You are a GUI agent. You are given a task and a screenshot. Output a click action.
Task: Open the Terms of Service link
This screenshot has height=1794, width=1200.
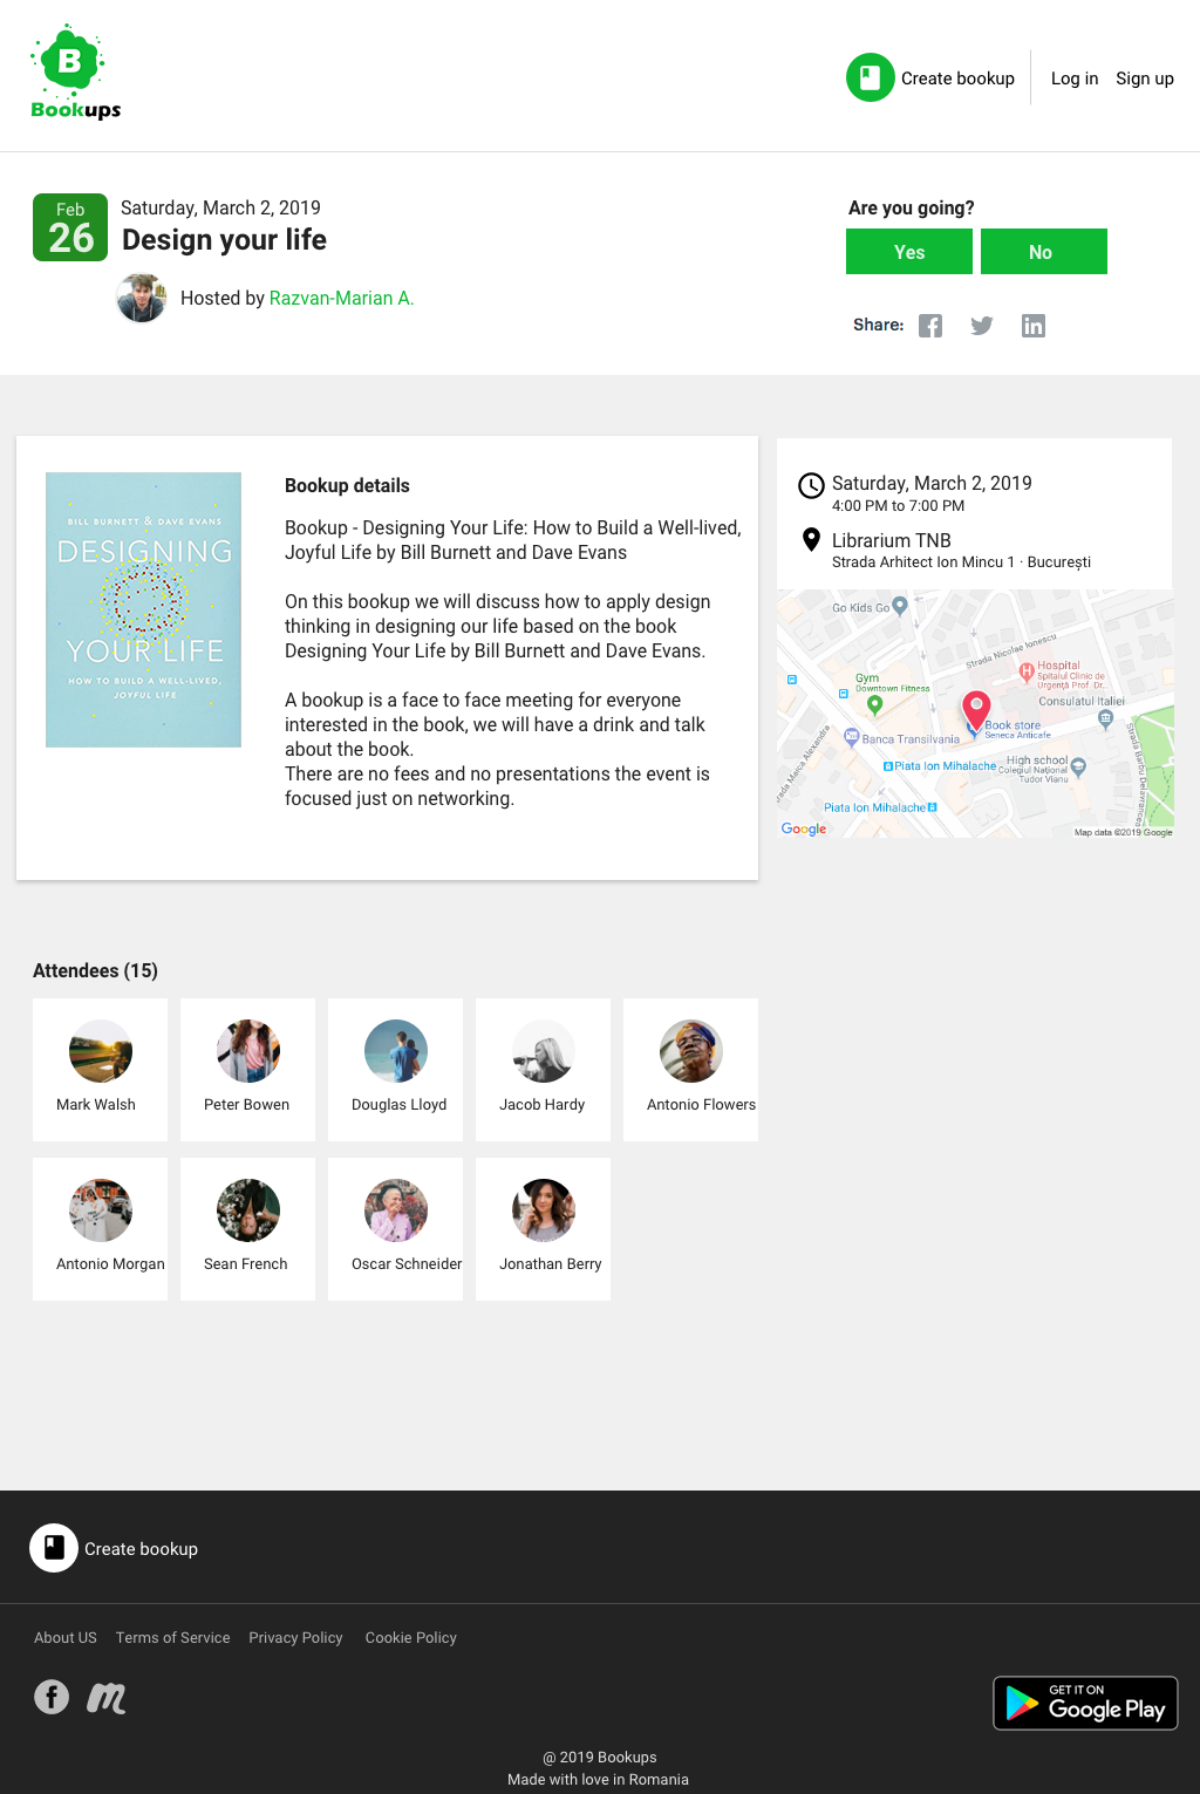[173, 1637]
